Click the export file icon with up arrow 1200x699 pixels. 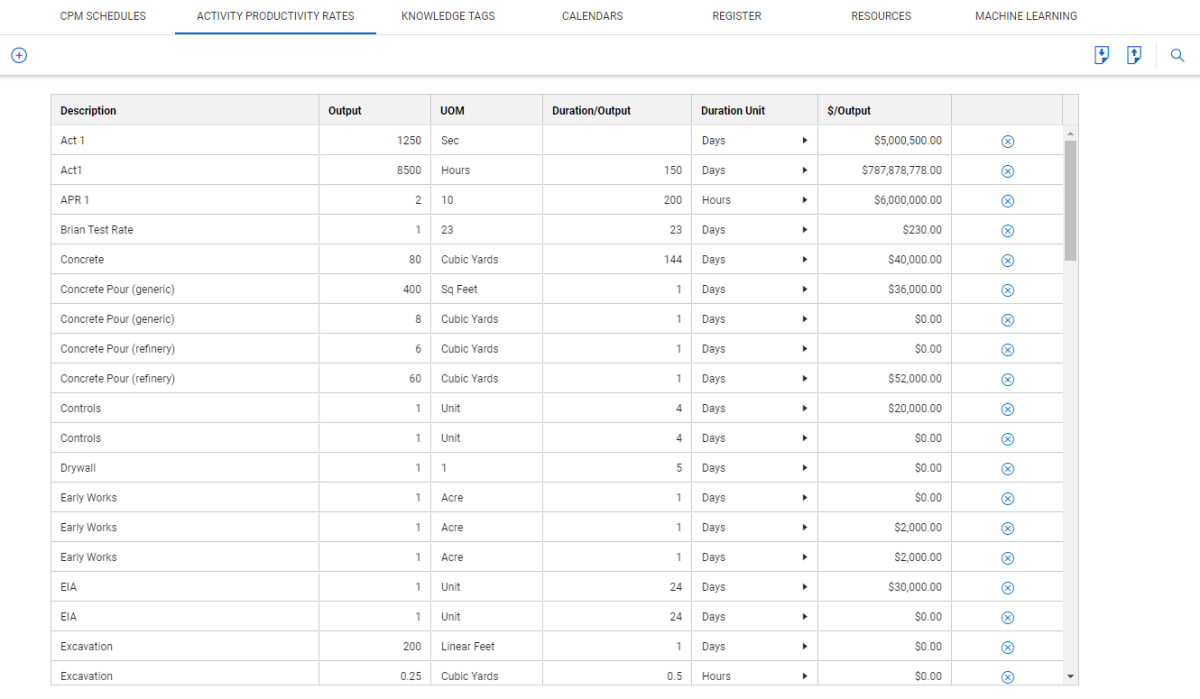(x=1134, y=56)
